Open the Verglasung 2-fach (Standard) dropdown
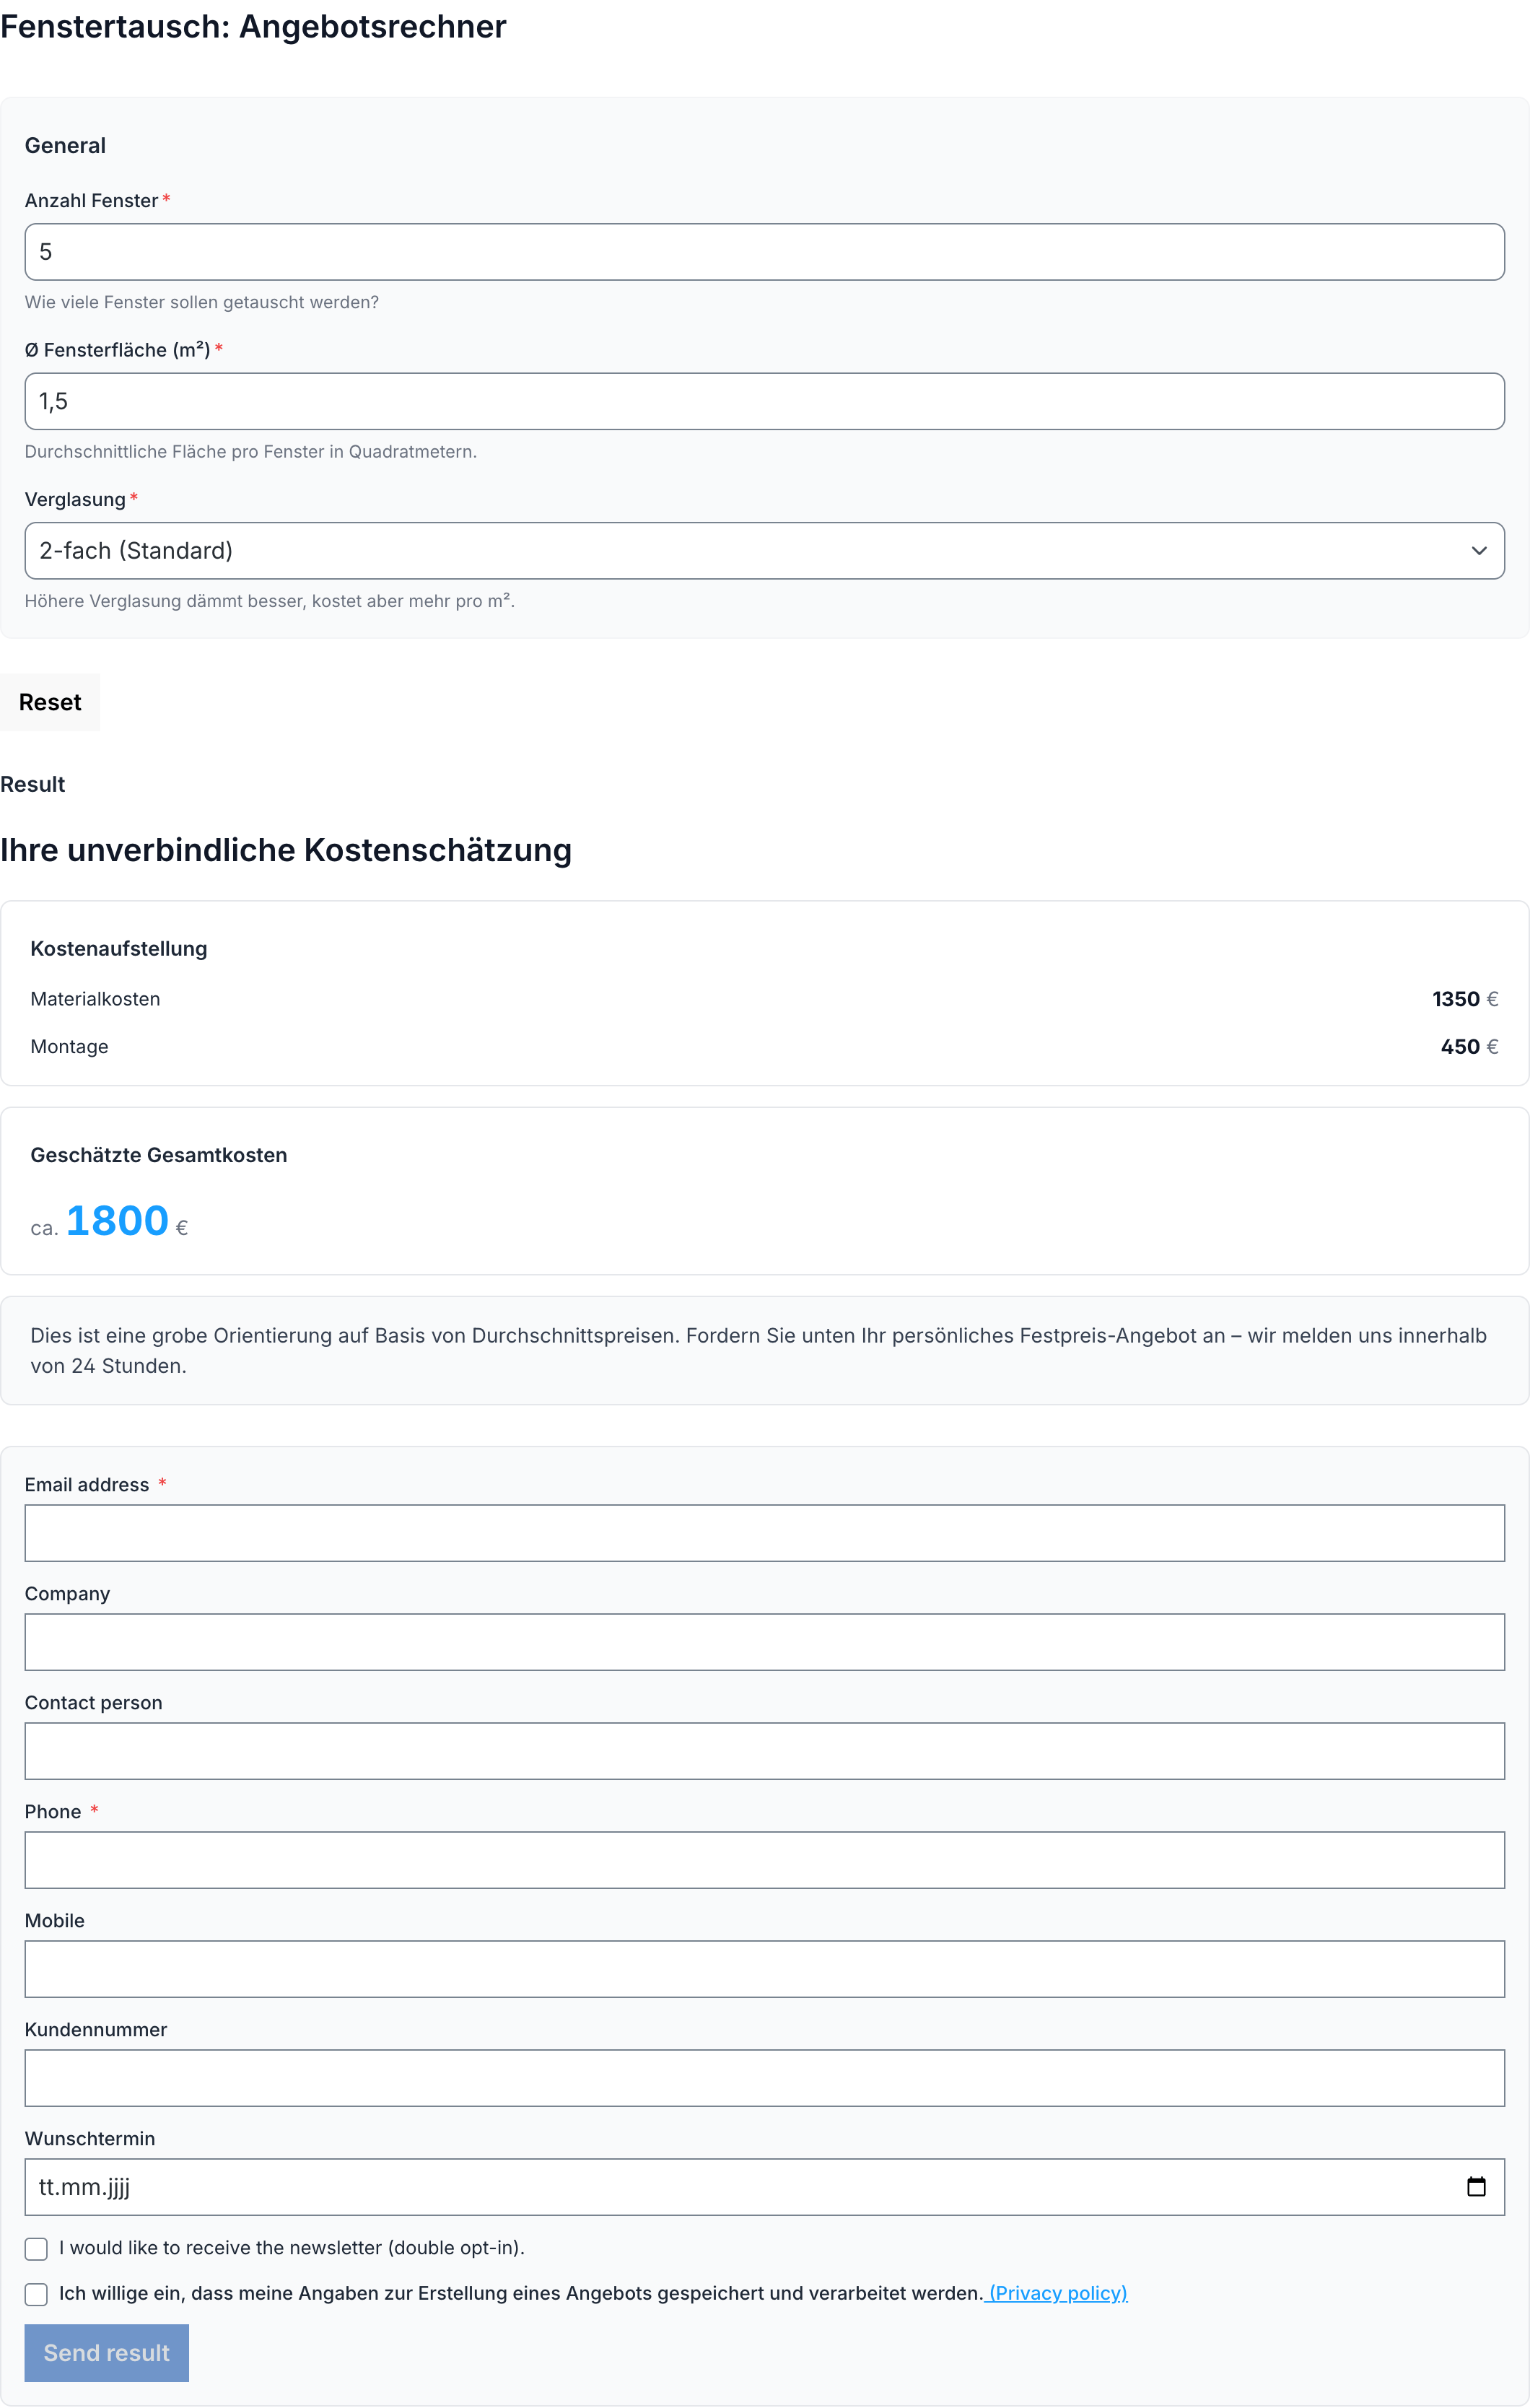The image size is (1530, 2408). pos(764,551)
